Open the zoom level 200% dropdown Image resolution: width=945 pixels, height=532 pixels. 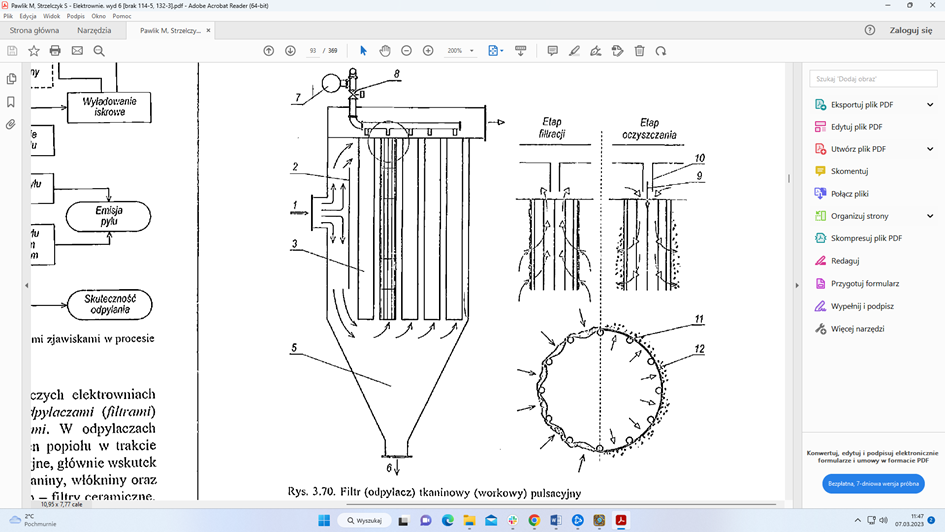(x=460, y=51)
